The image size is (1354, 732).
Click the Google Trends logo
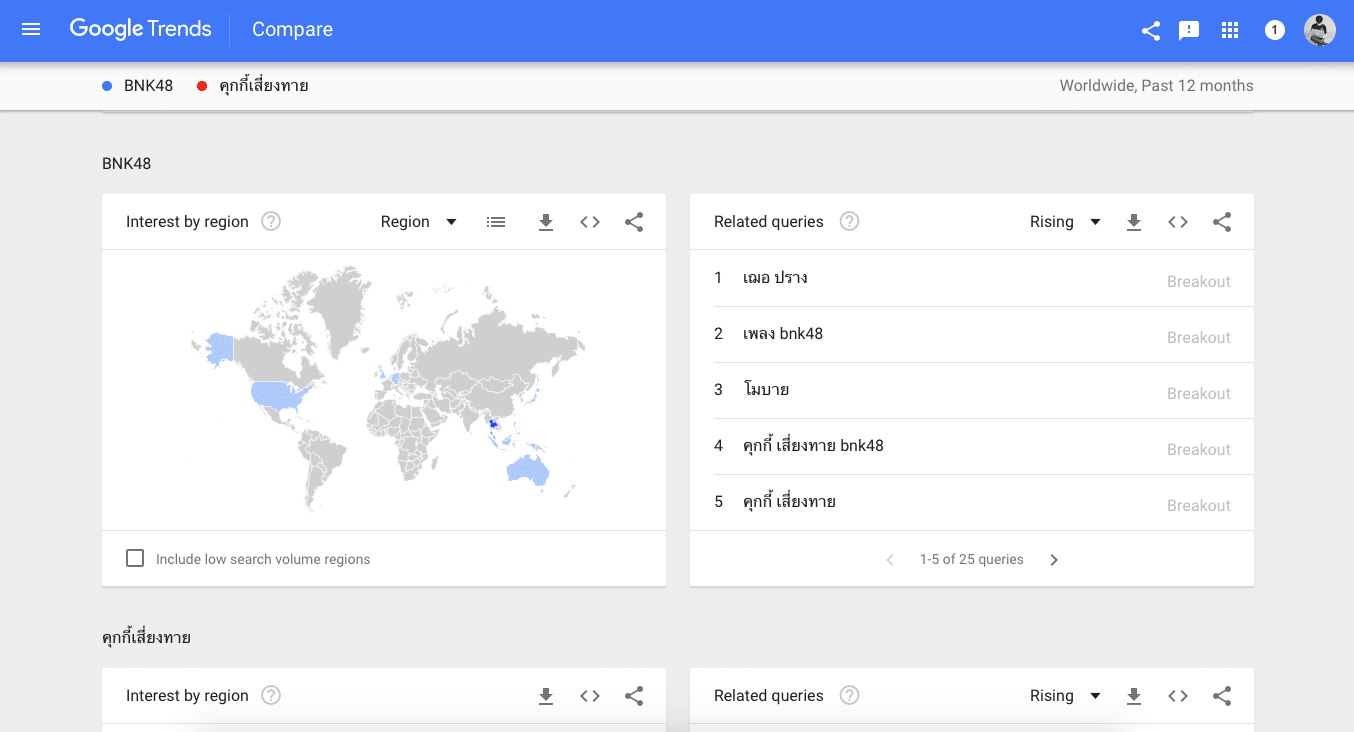coord(140,30)
